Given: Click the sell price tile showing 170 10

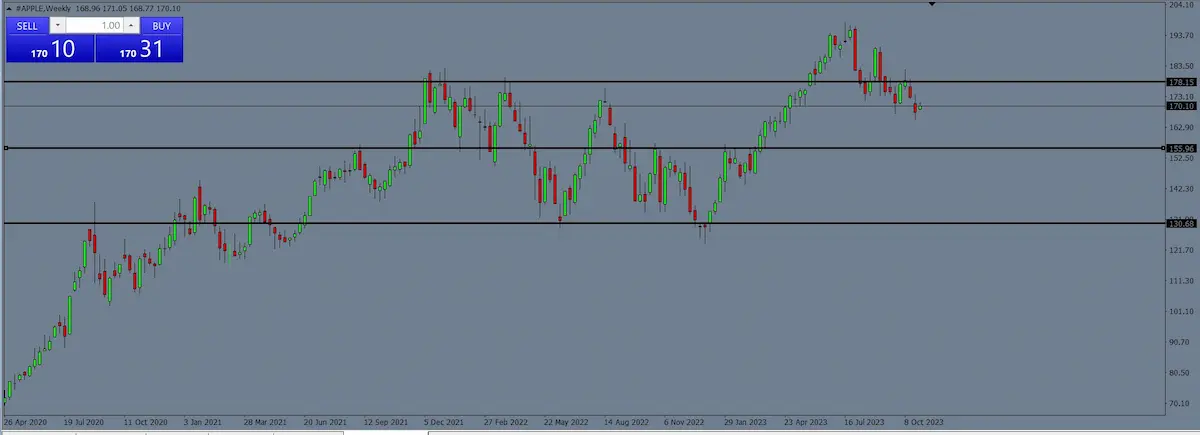Looking at the screenshot, I should coord(50,49).
